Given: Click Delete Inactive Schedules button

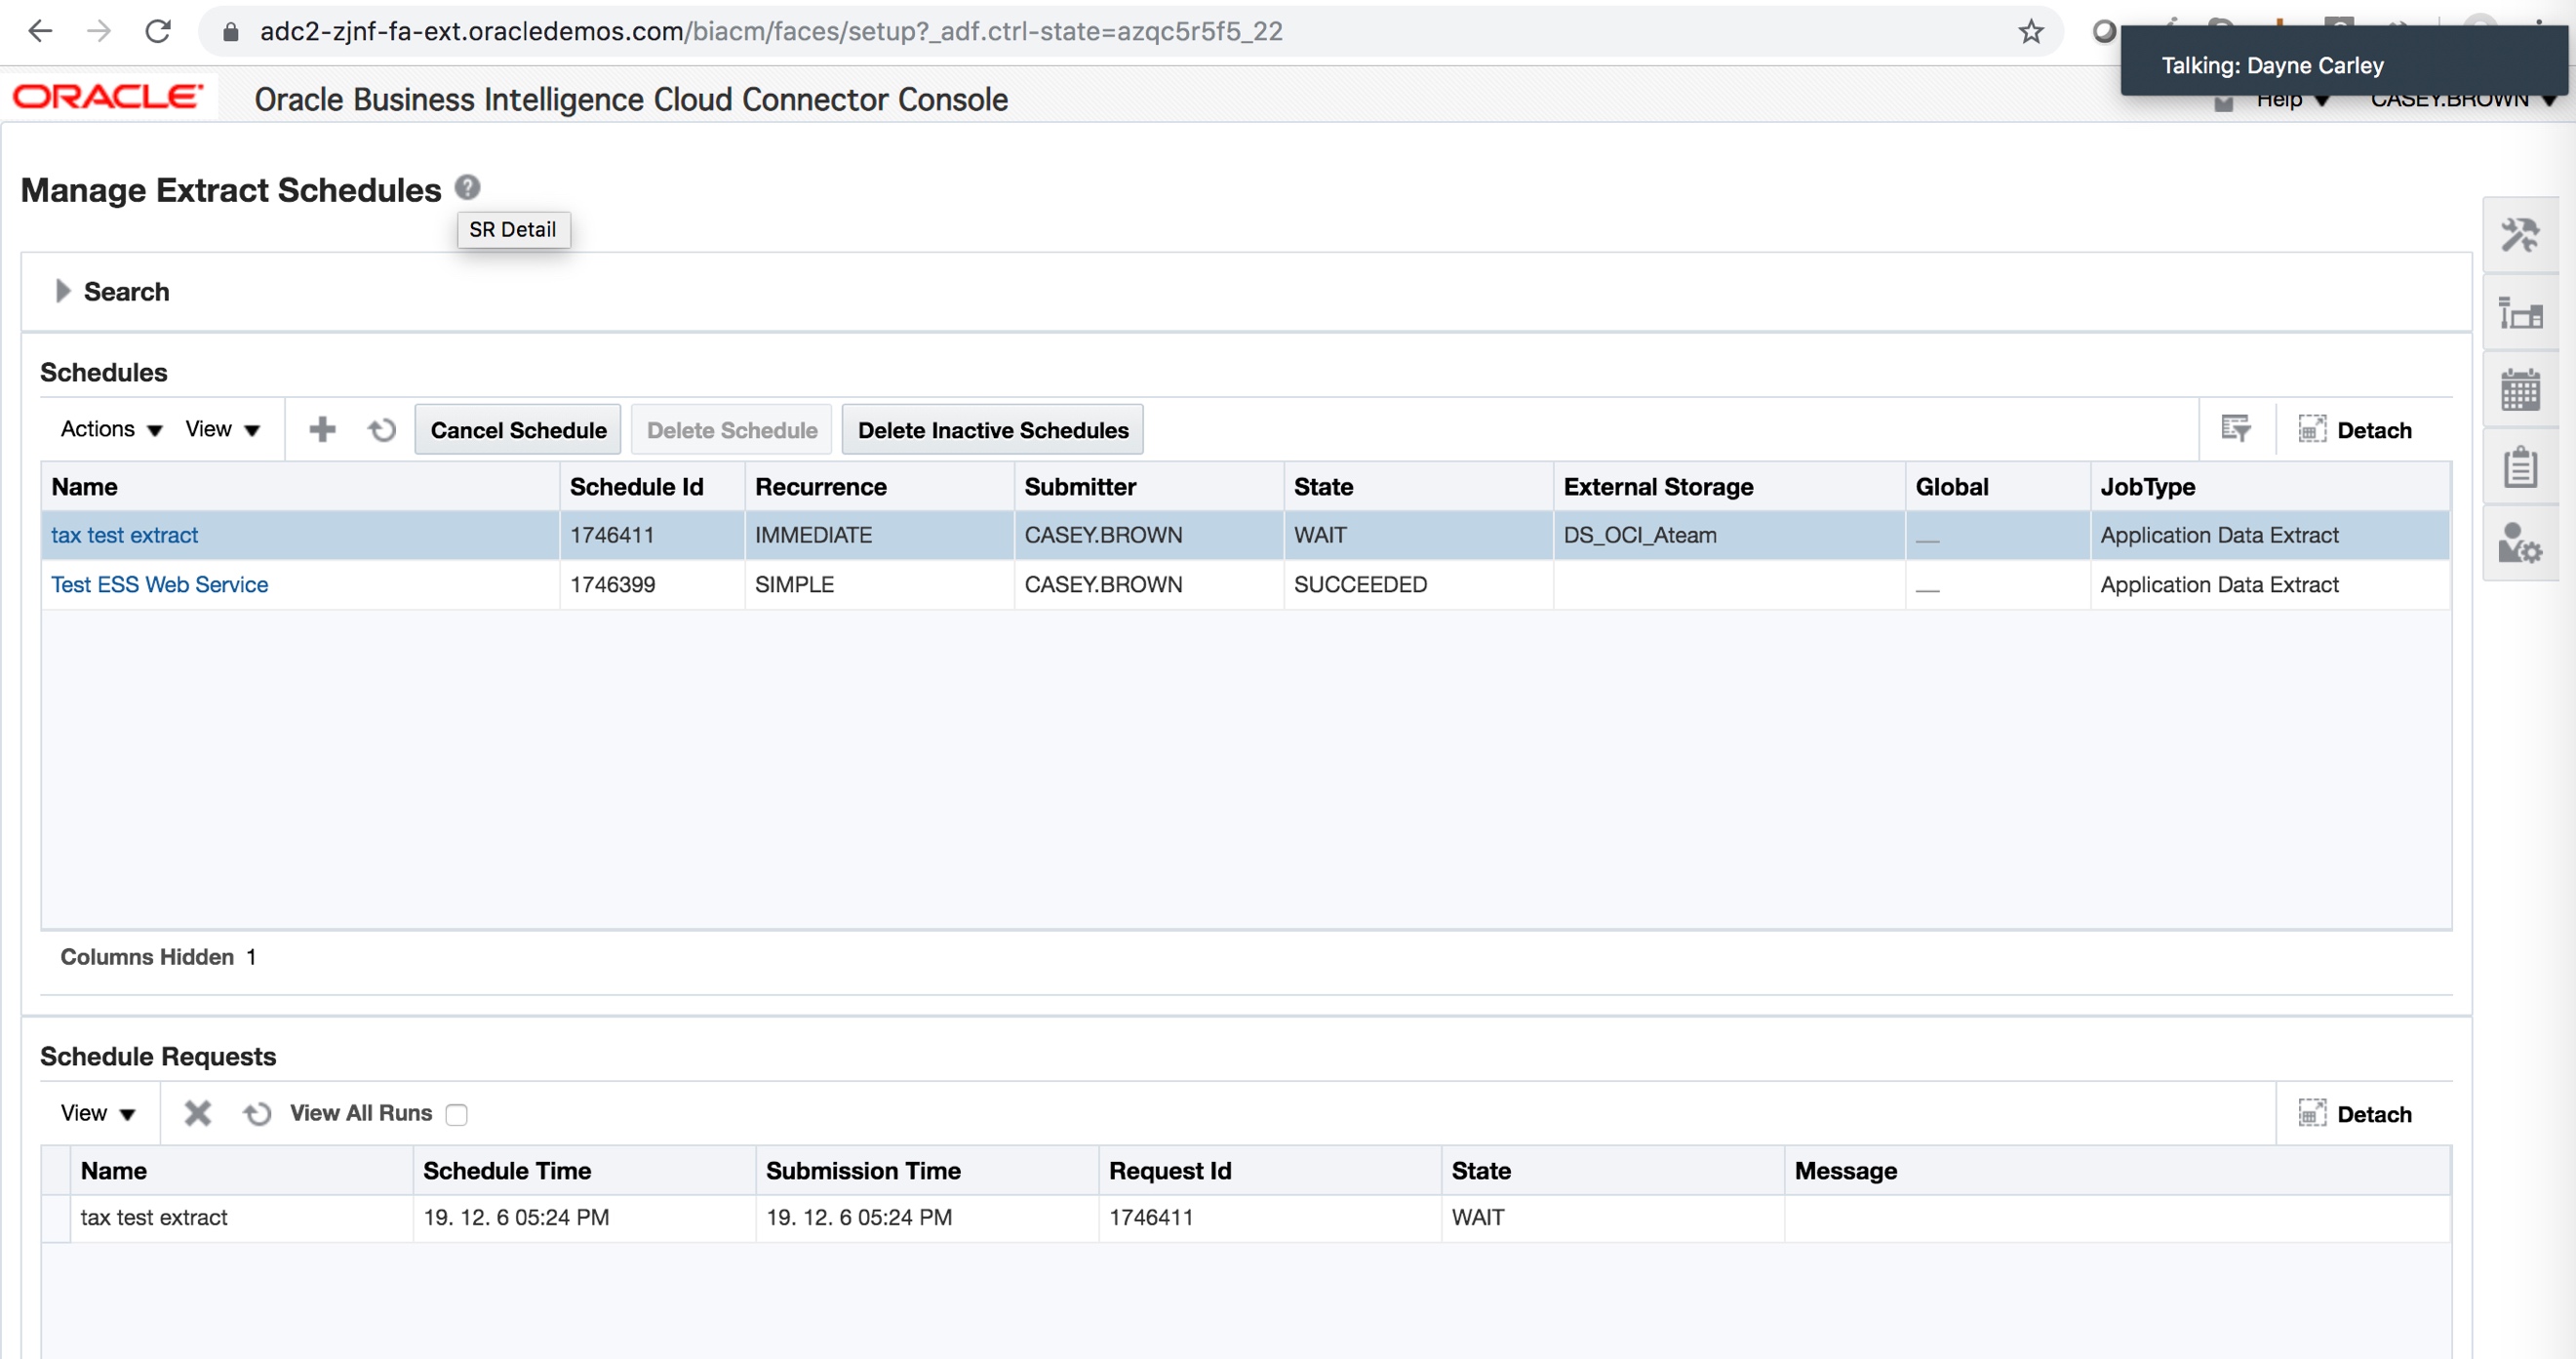Looking at the screenshot, I should point(992,430).
